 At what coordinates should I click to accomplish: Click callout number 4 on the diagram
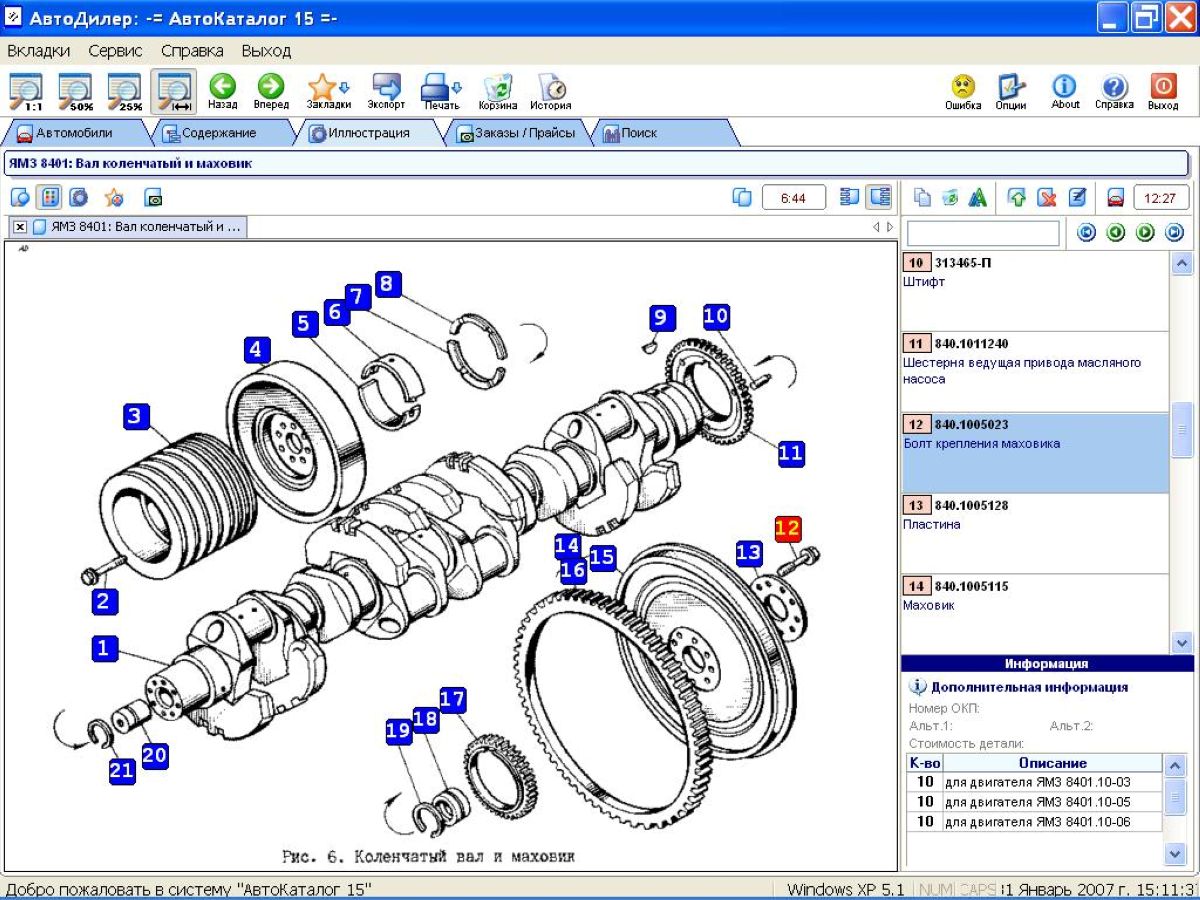coord(257,350)
